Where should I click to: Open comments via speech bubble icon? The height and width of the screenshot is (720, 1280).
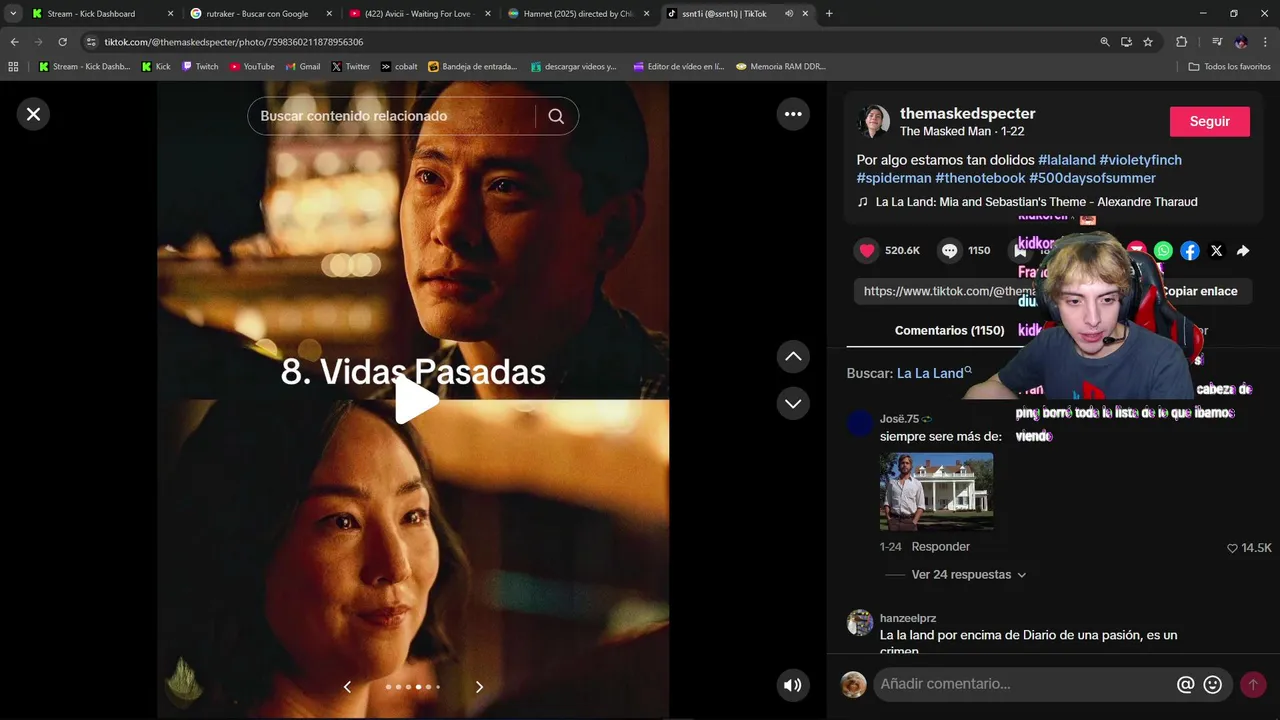950,251
